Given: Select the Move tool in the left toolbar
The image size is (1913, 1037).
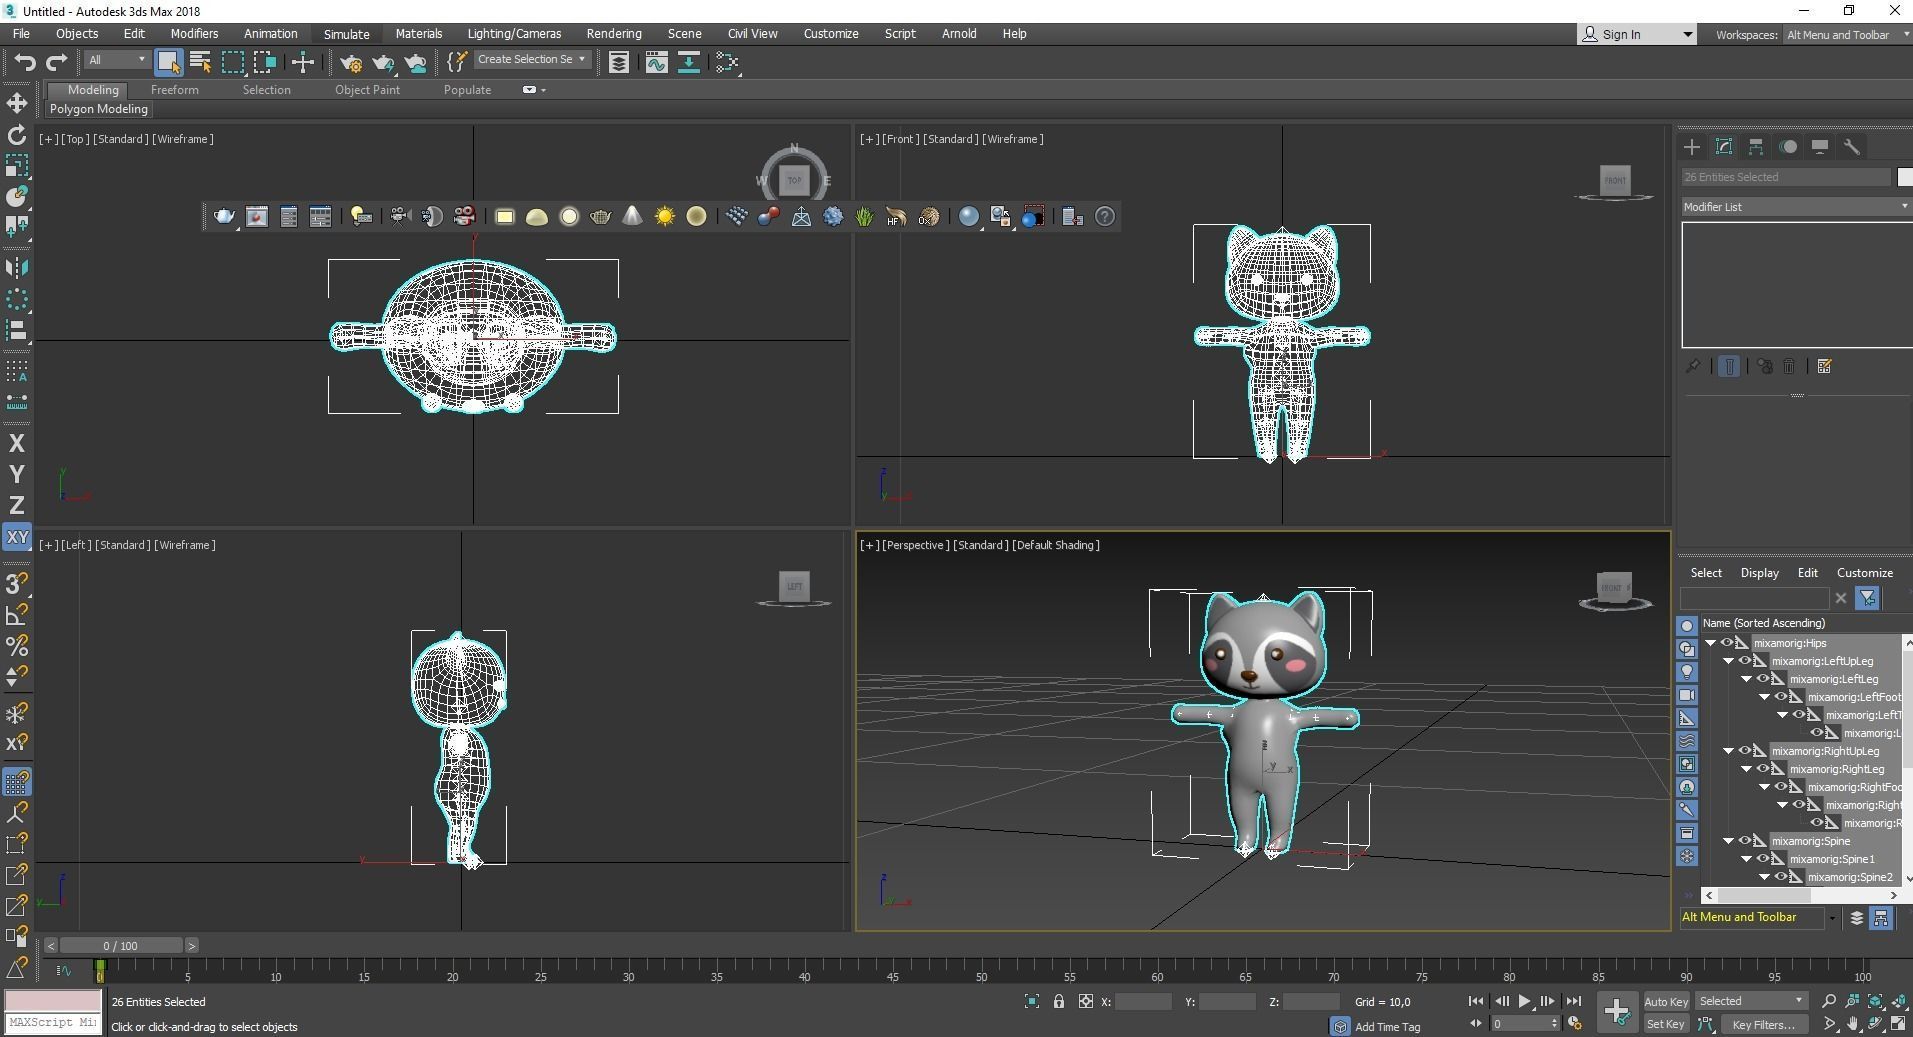Looking at the screenshot, I should pyautogui.click(x=17, y=103).
